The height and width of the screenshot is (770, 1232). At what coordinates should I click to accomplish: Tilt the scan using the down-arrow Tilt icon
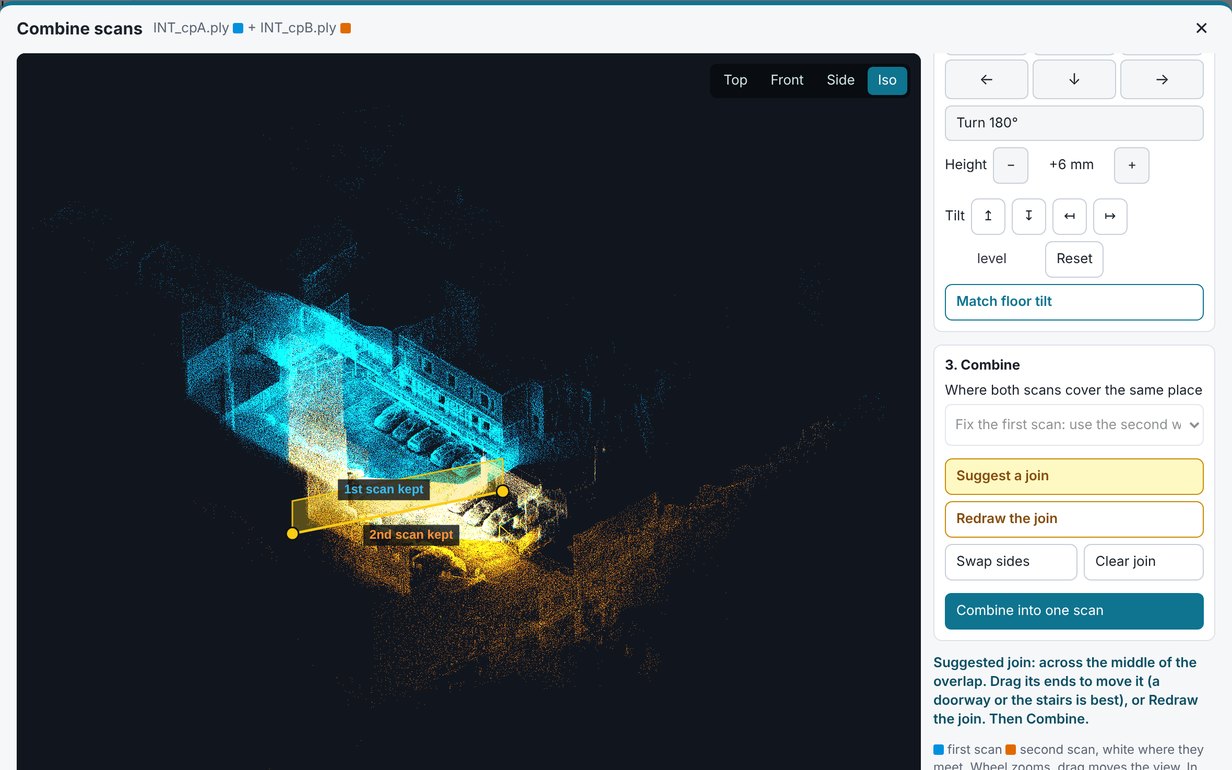(x=1029, y=216)
